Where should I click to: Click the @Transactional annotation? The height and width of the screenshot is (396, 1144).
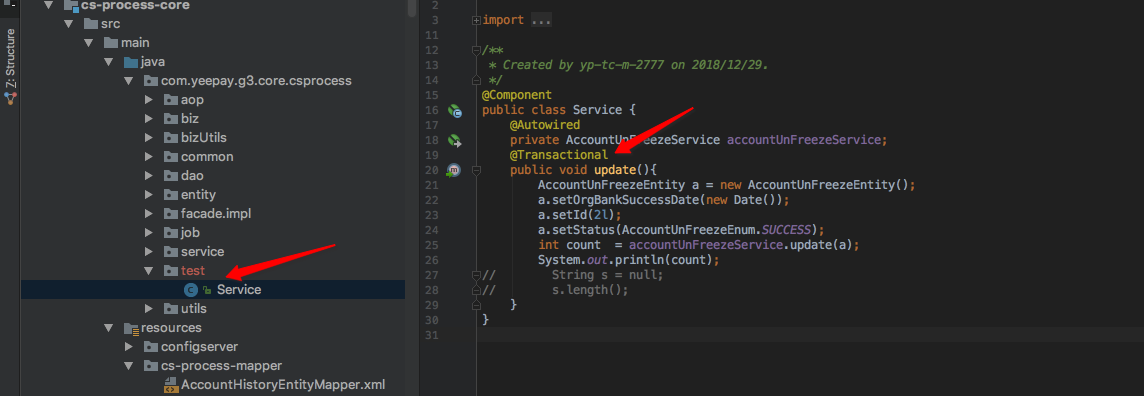[559, 155]
